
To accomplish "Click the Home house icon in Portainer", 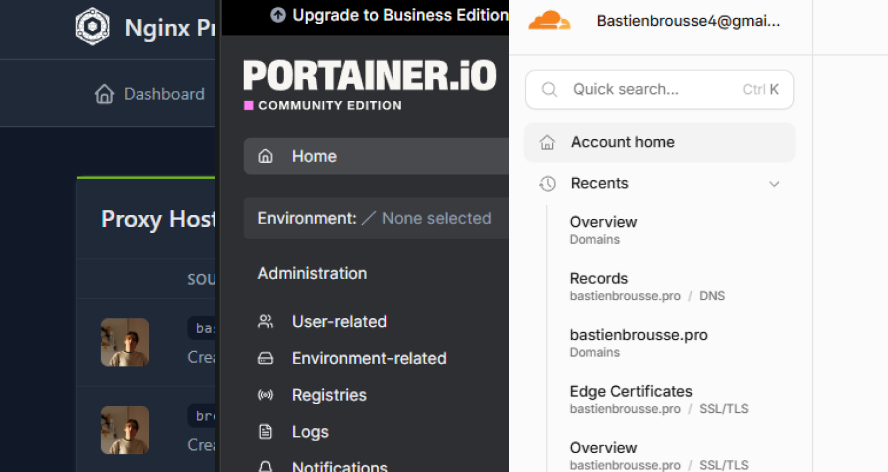I will 266,156.
